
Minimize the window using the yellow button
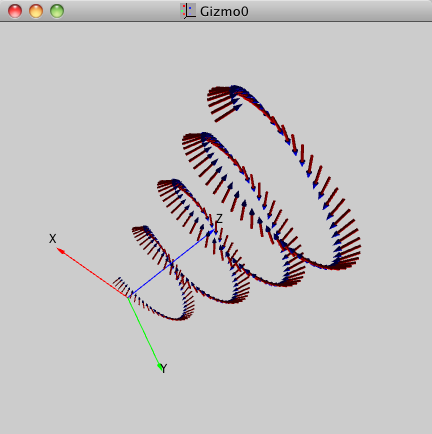[36, 11]
